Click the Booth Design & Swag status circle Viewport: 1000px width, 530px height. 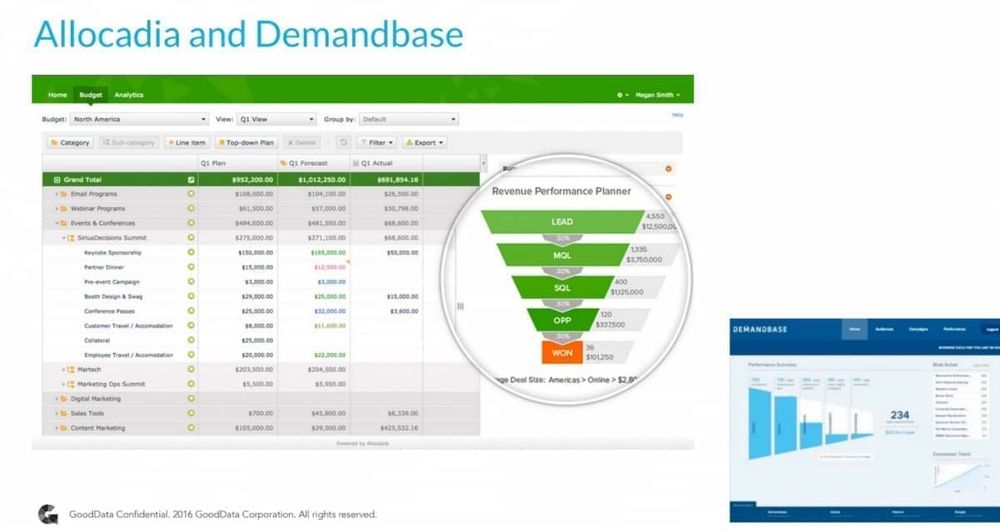coord(191,296)
